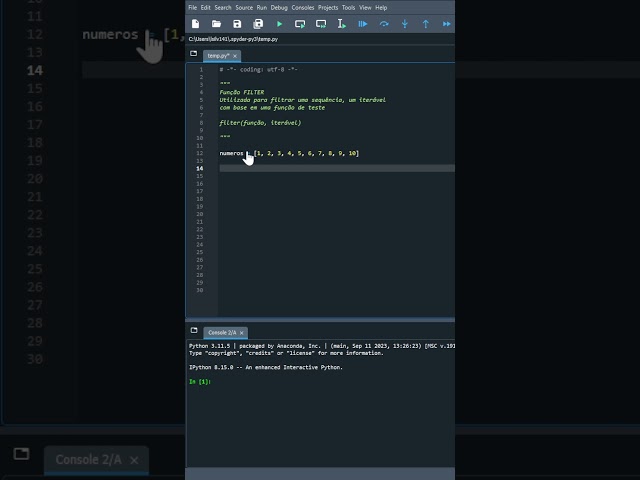Click 'Utilizada para filtrar uma sequência' line
The height and width of the screenshot is (480, 640).
[302, 100]
